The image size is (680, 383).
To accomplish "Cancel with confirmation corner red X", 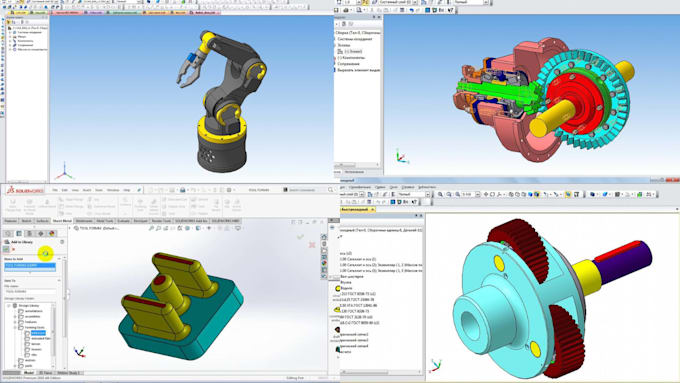I will (x=312, y=245).
